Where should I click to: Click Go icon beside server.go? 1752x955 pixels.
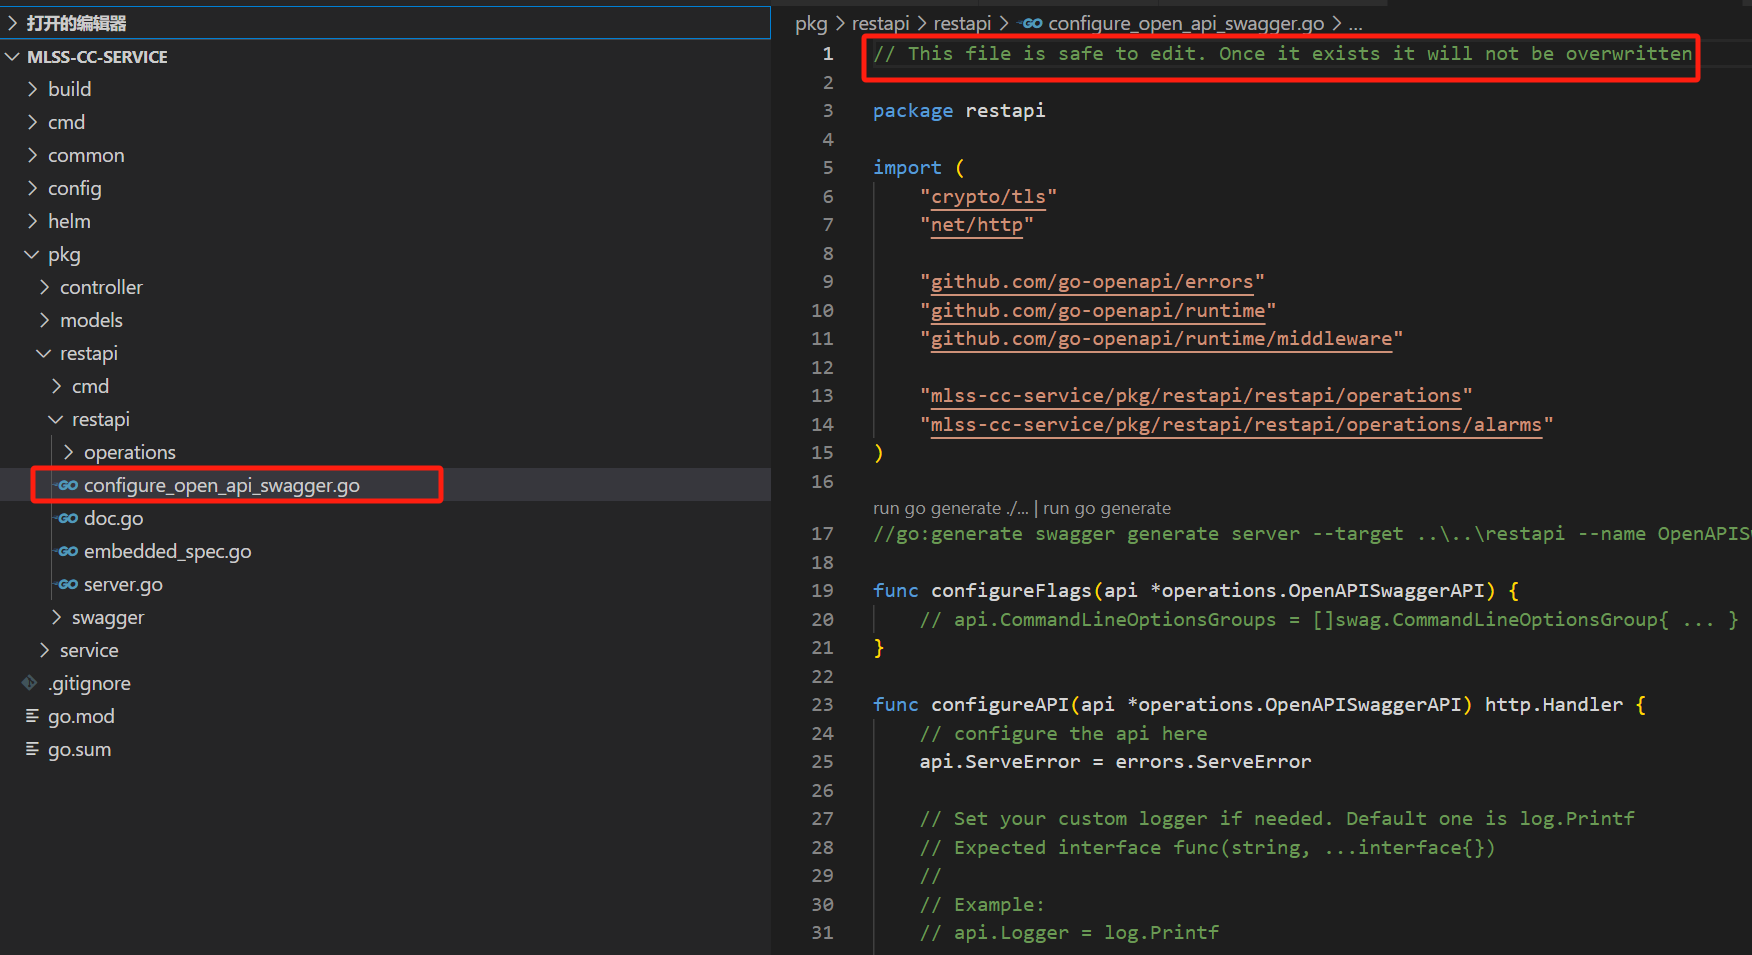click(x=68, y=584)
